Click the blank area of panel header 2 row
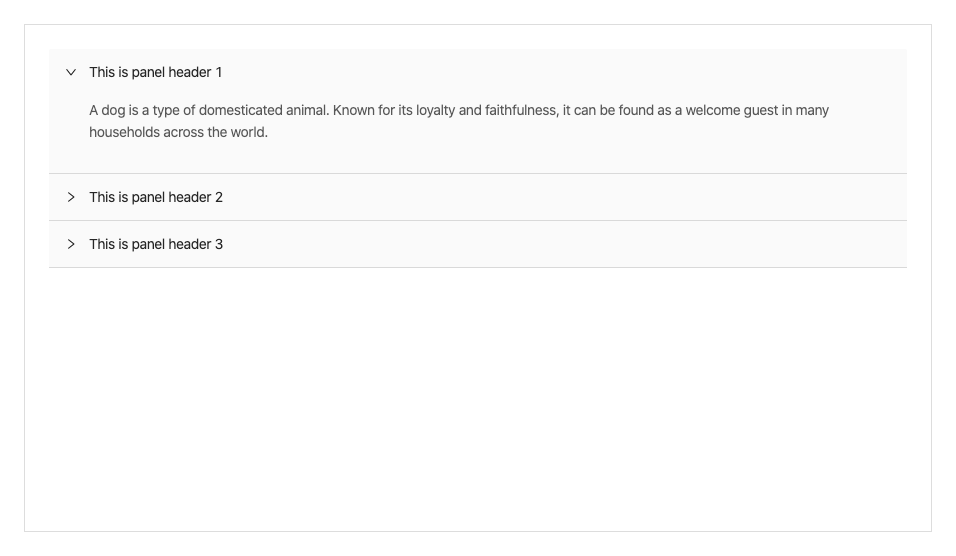Image resolution: width=956 pixels, height=556 pixels. [x=600, y=198]
